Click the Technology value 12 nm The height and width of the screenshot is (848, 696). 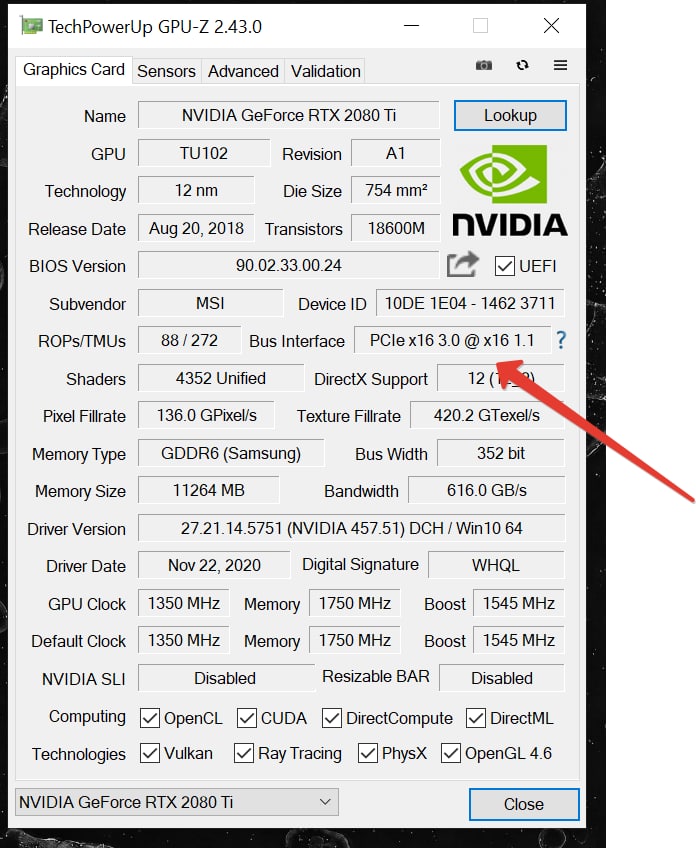click(x=196, y=190)
